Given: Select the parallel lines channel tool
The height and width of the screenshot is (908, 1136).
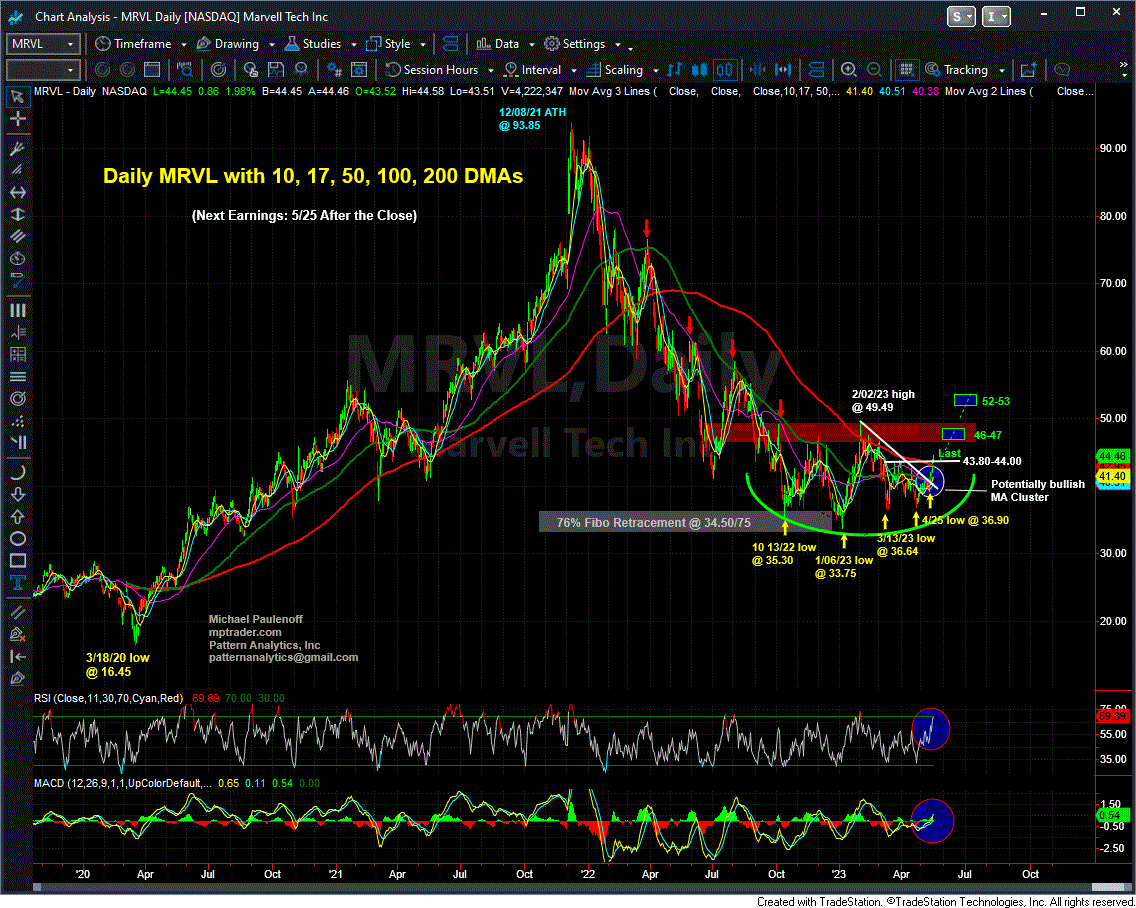Looking at the screenshot, I should (17, 236).
